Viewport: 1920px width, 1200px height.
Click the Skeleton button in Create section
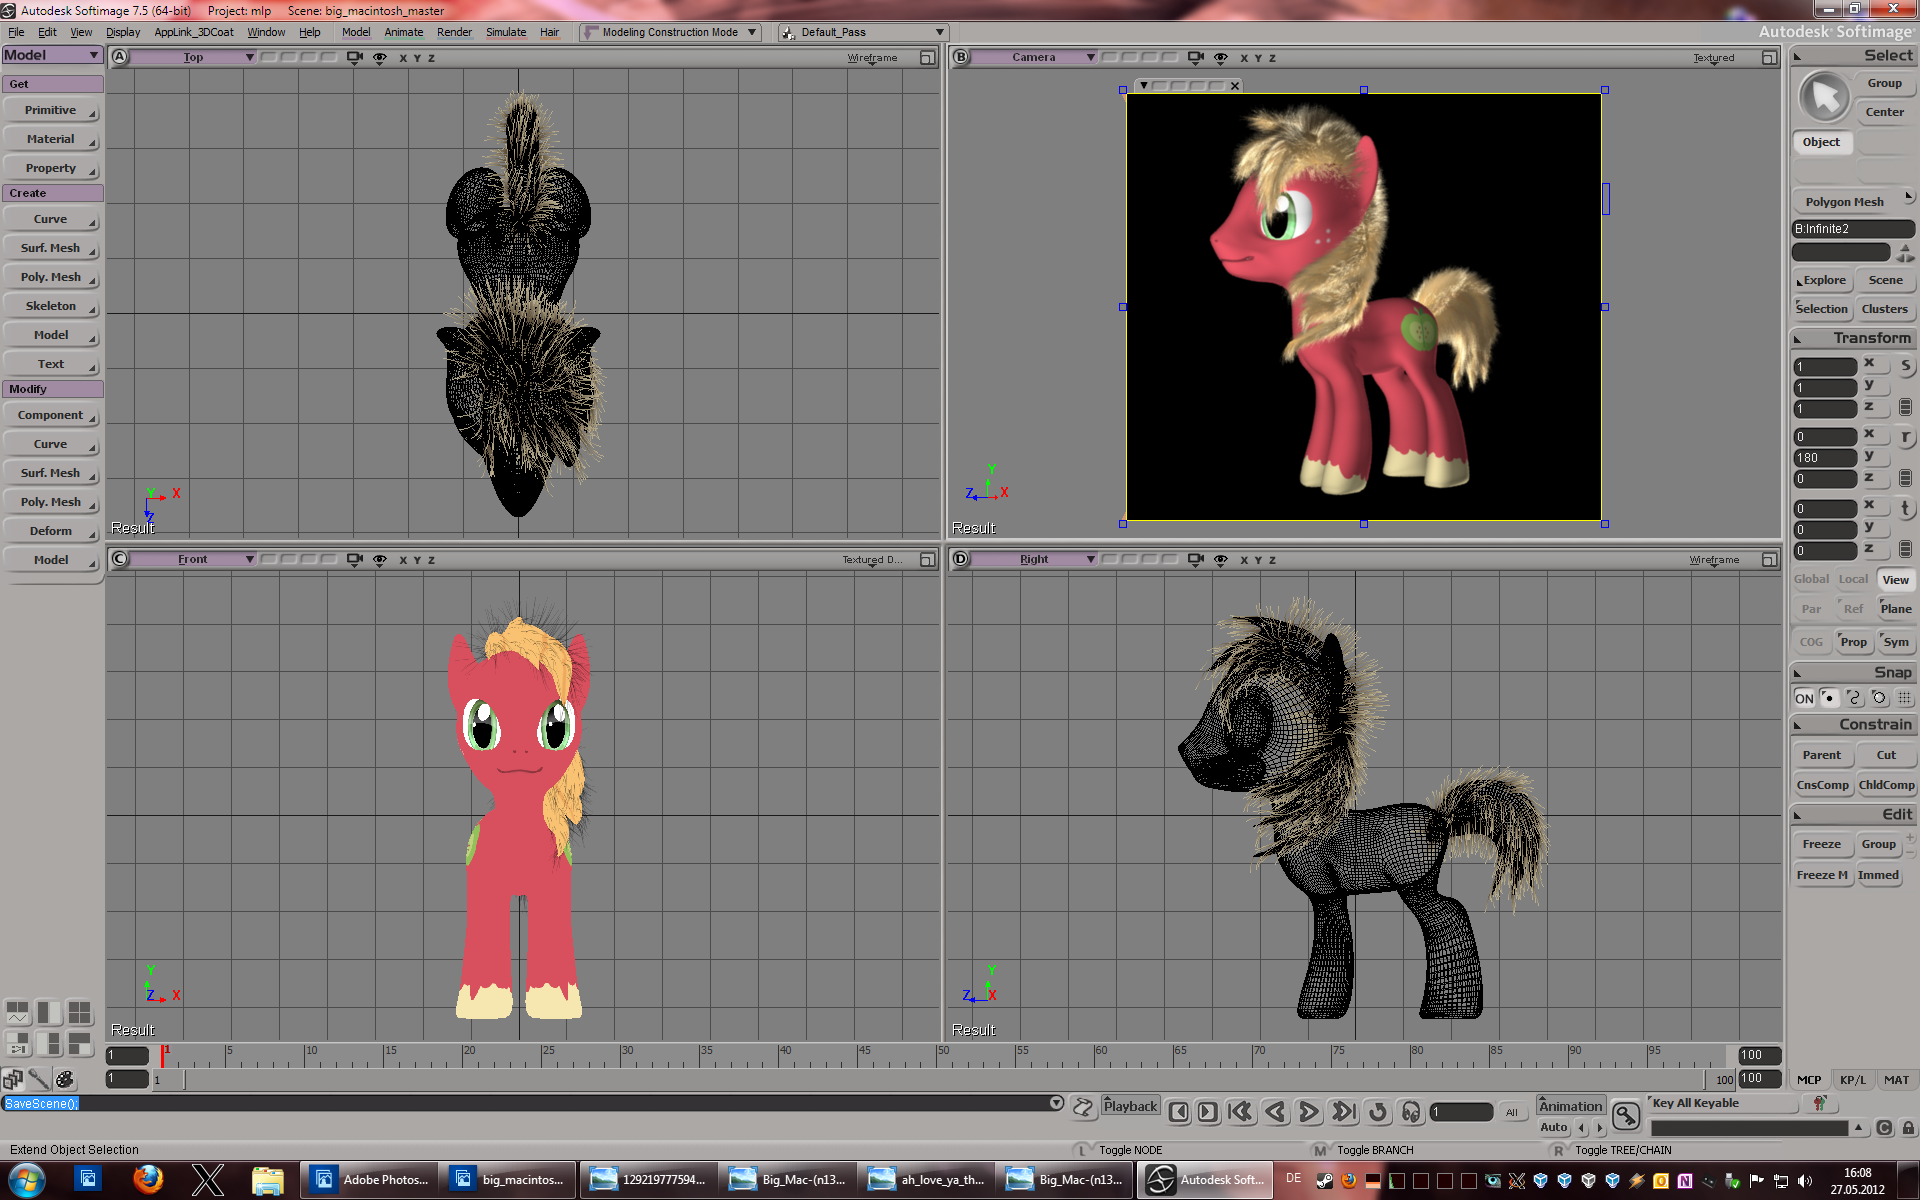tap(51, 306)
